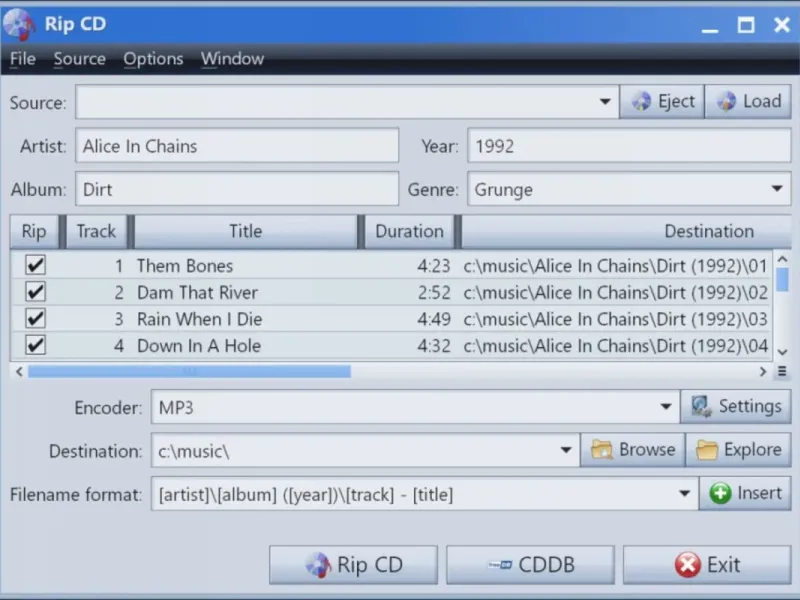
Task: Open the Encoder dropdown showing MP3
Action: (665, 407)
